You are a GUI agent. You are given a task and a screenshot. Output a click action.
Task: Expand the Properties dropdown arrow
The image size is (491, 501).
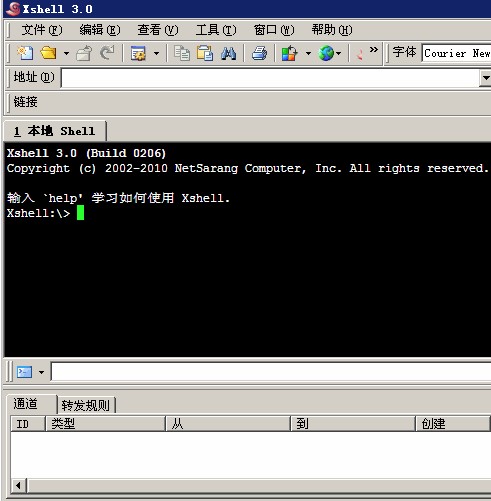tap(156, 53)
